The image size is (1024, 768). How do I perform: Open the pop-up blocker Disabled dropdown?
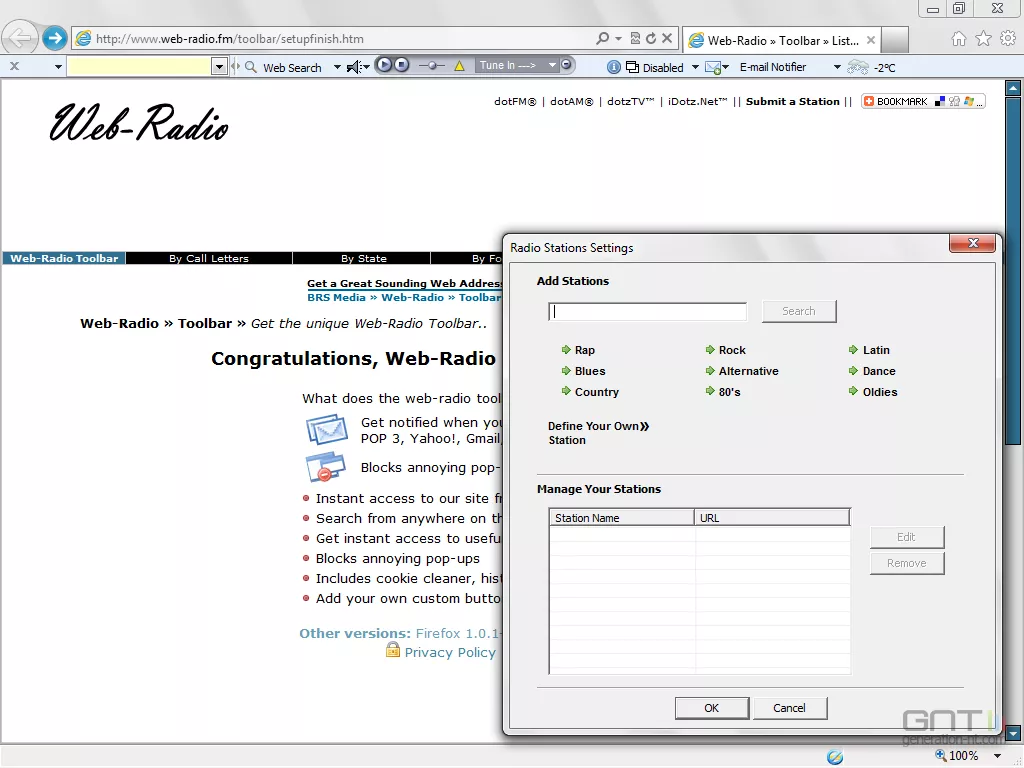[695, 67]
